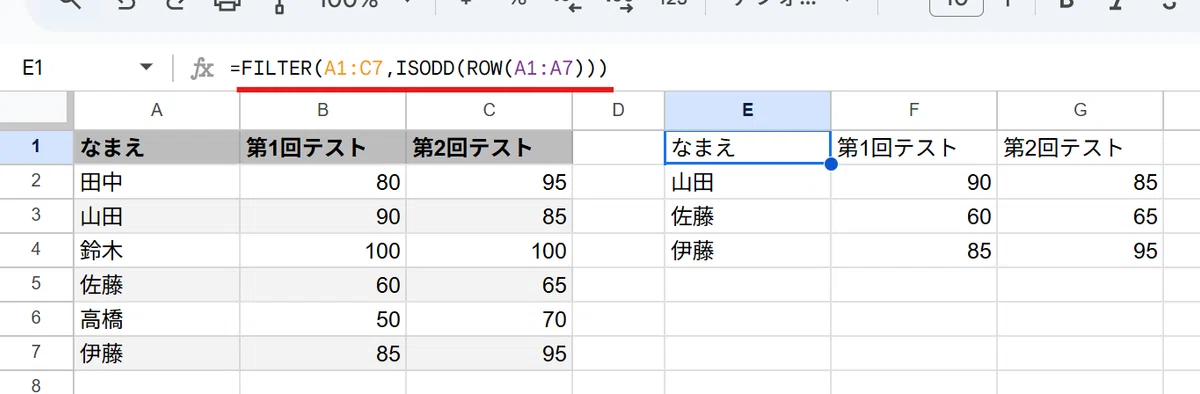Viewport: 1200px width, 394px height.
Task: Click cell A3 containing 山田
Action: [156, 216]
